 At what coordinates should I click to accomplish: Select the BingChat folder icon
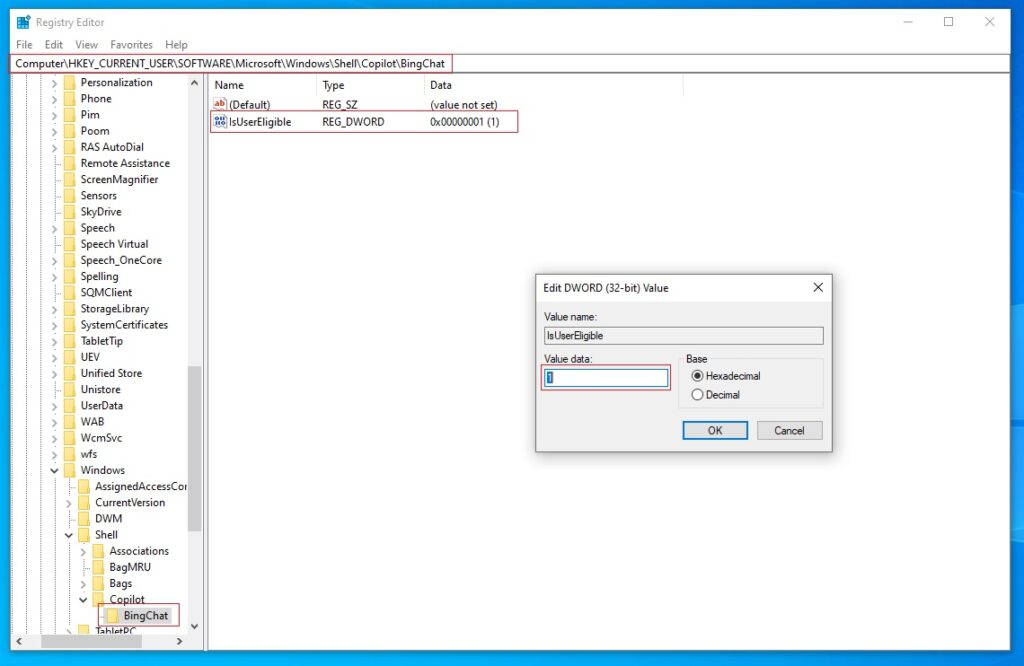pyautogui.click(x=113, y=615)
